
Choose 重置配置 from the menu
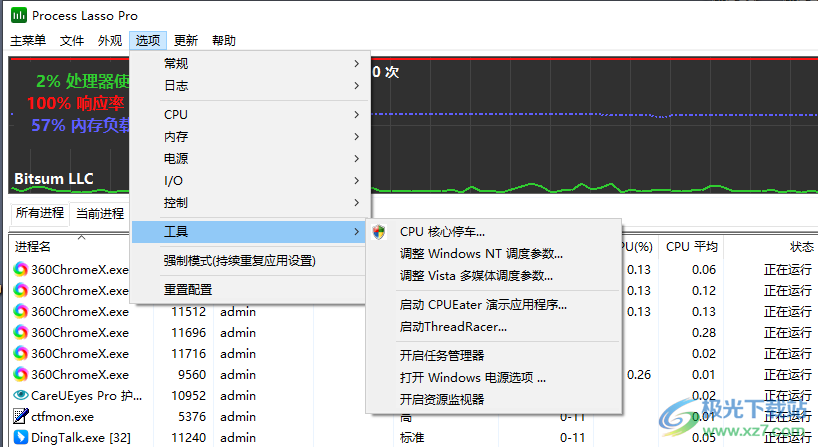pyautogui.click(x=249, y=289)
